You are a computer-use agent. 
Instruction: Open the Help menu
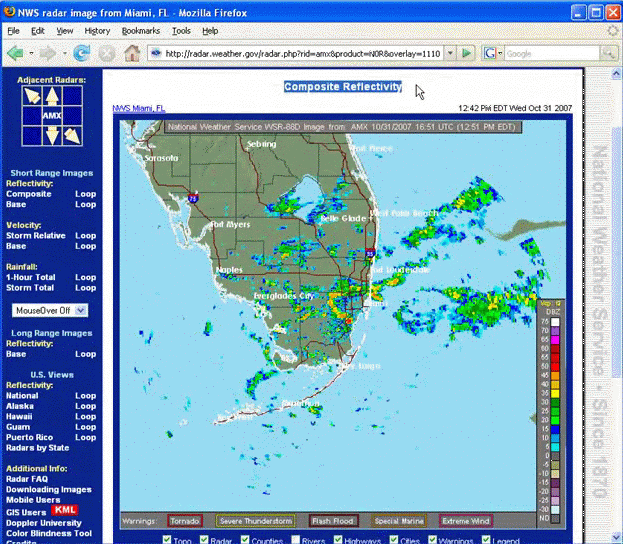pyautogui.click(x=210, y=31)
